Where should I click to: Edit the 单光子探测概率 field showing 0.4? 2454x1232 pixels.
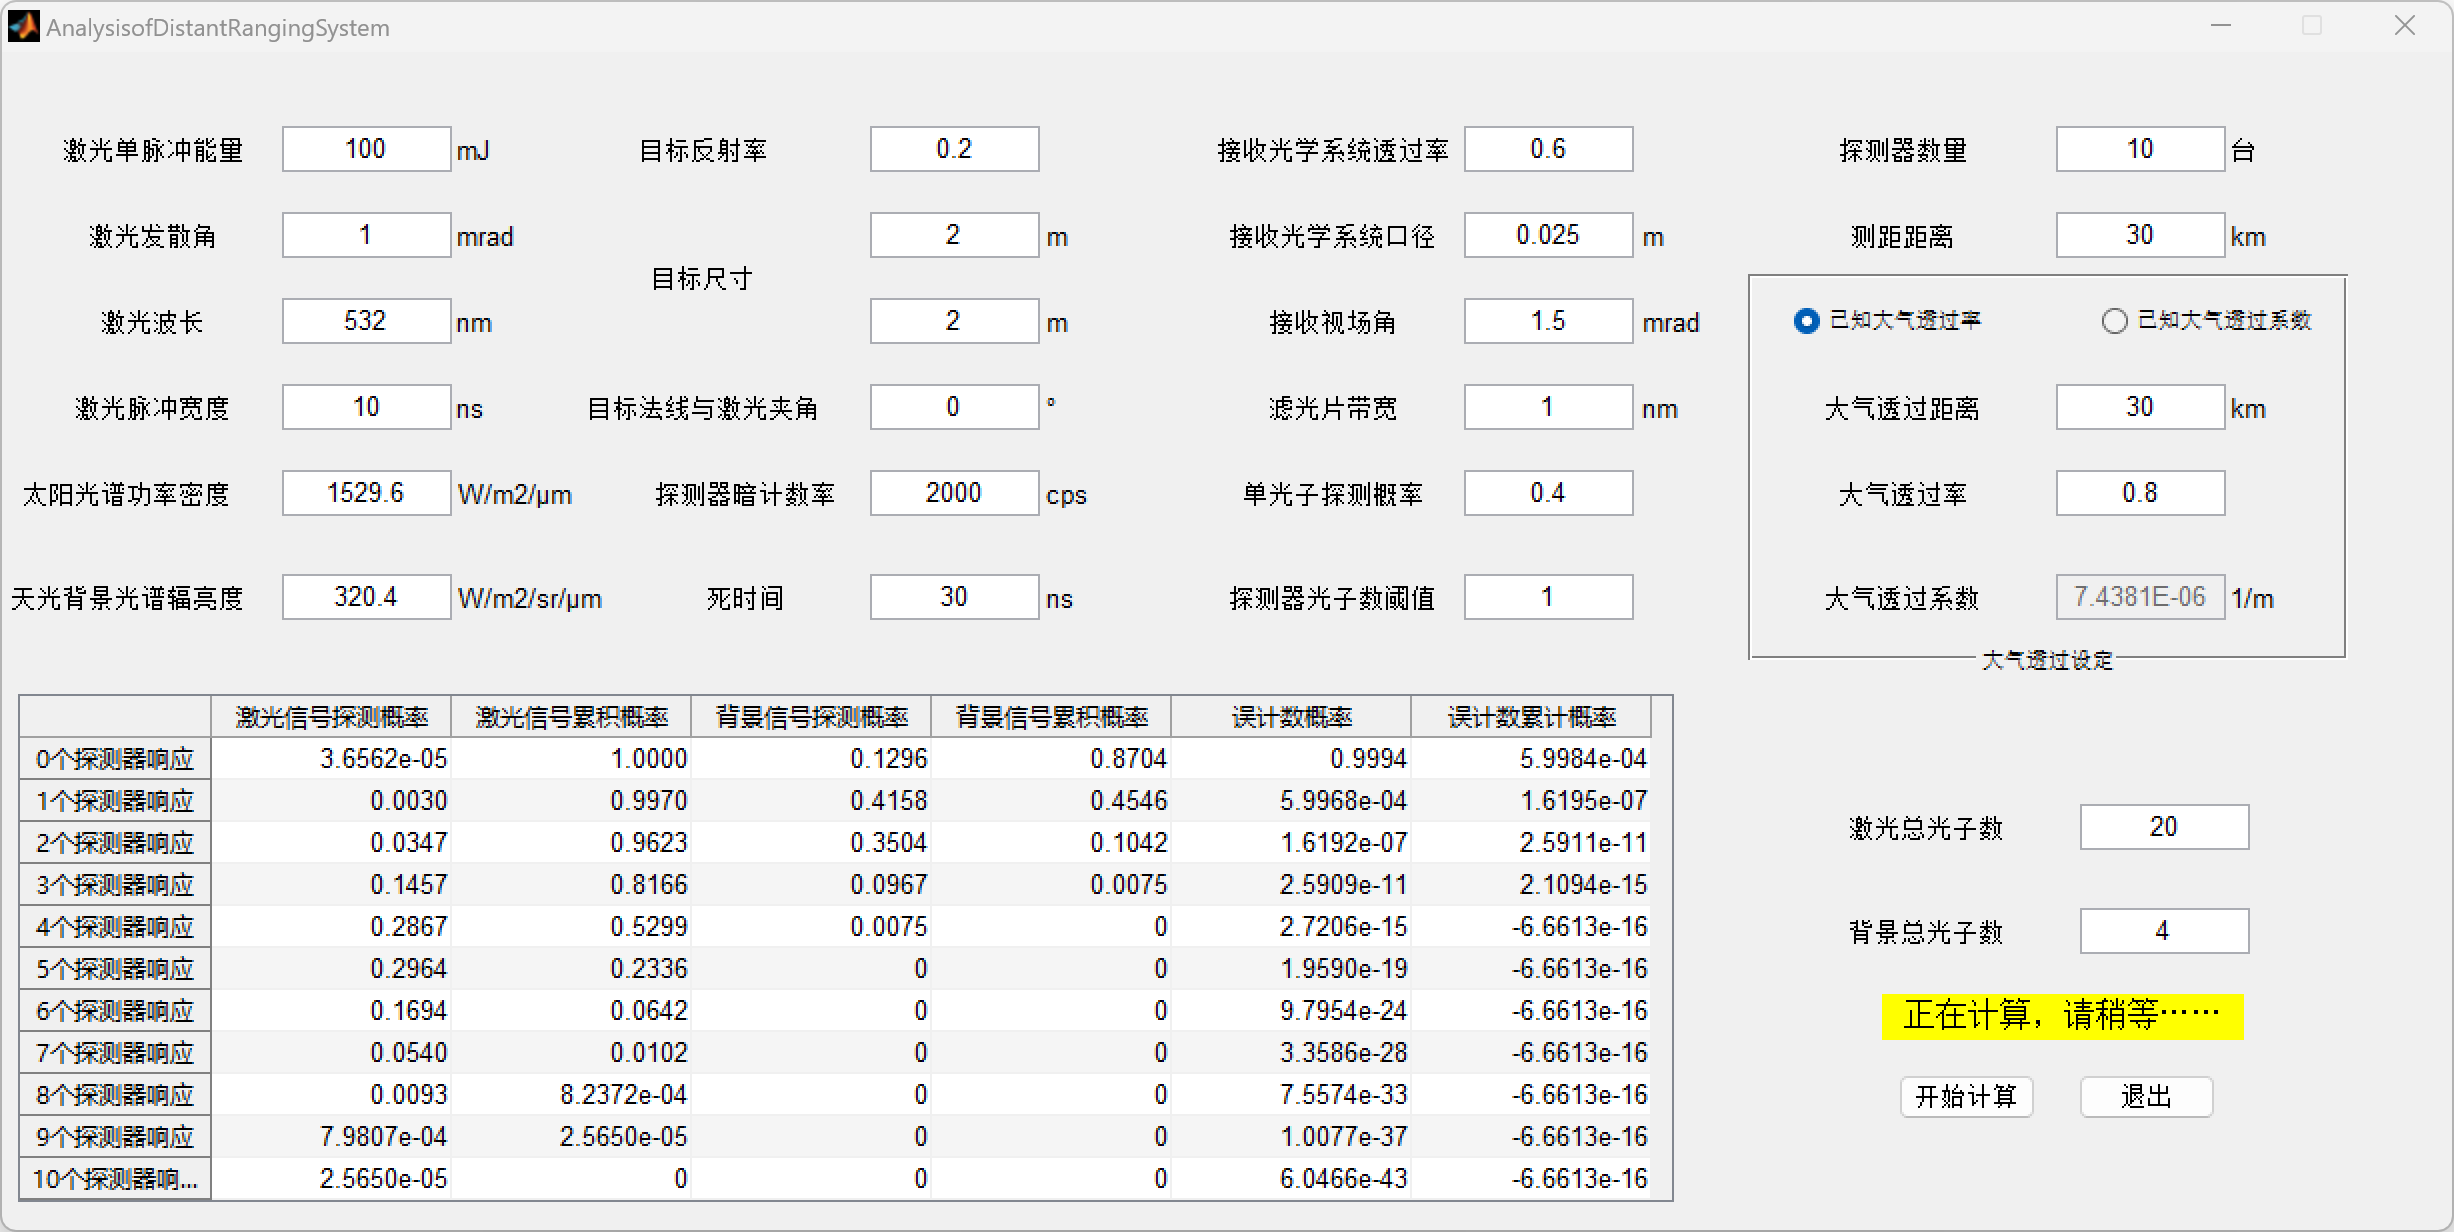click(x=1548, y=493)
